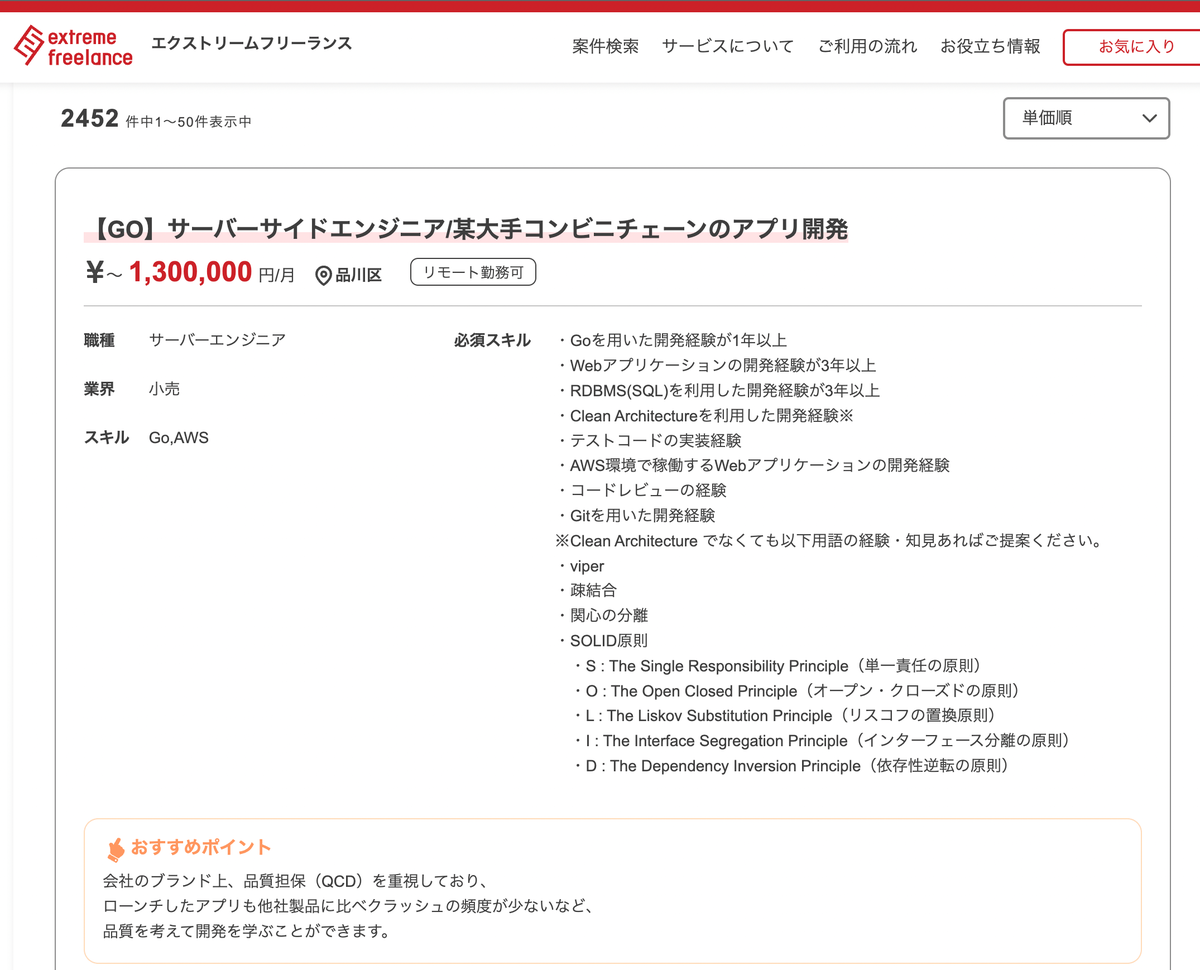Click the viper bullet line
Viewport: 1200px width, 970px height.
[580, 566]
